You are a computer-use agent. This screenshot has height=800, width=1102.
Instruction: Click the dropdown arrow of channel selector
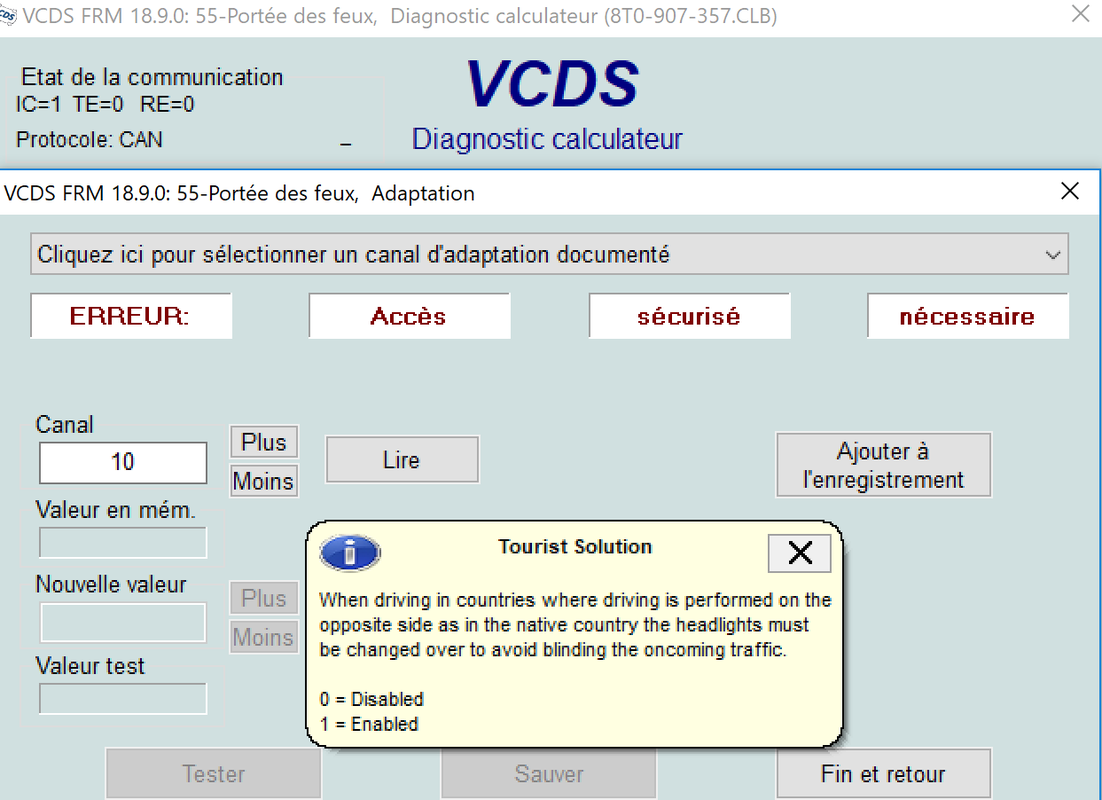1052,255
